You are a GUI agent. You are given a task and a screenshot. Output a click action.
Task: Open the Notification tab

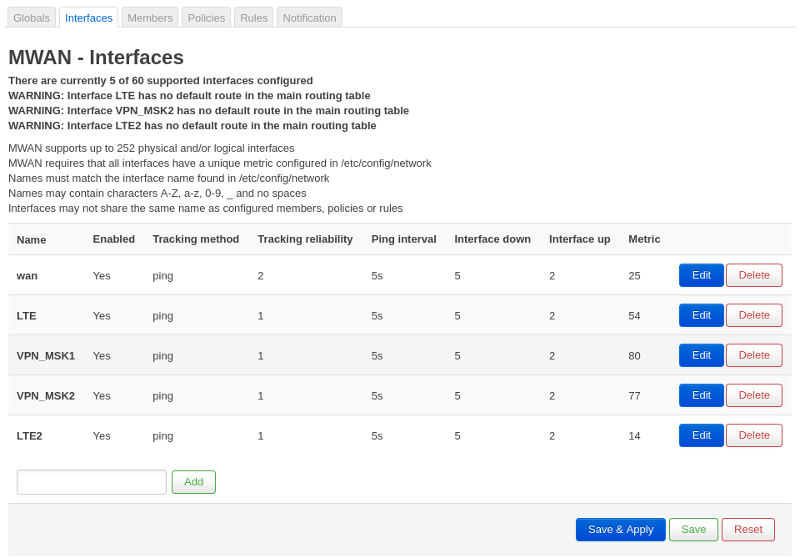(309, 18)
